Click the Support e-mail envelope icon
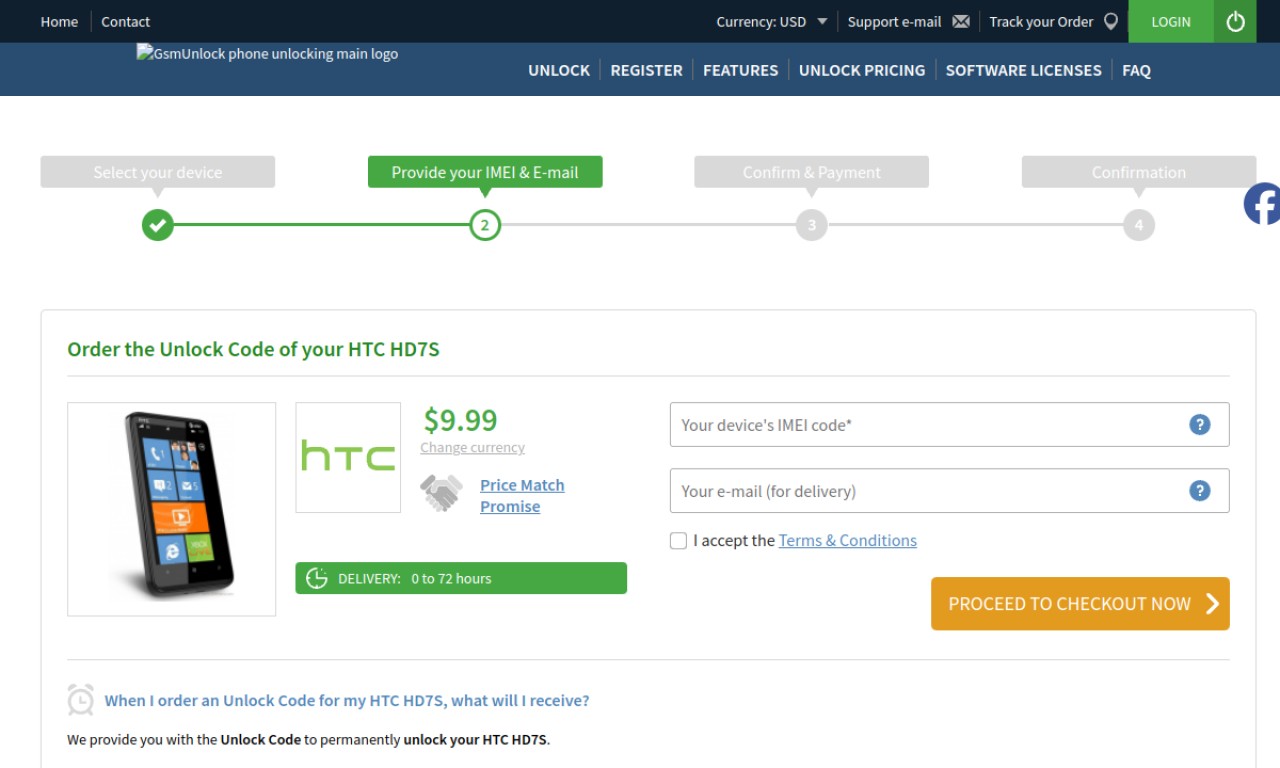 tap(961, 21)
